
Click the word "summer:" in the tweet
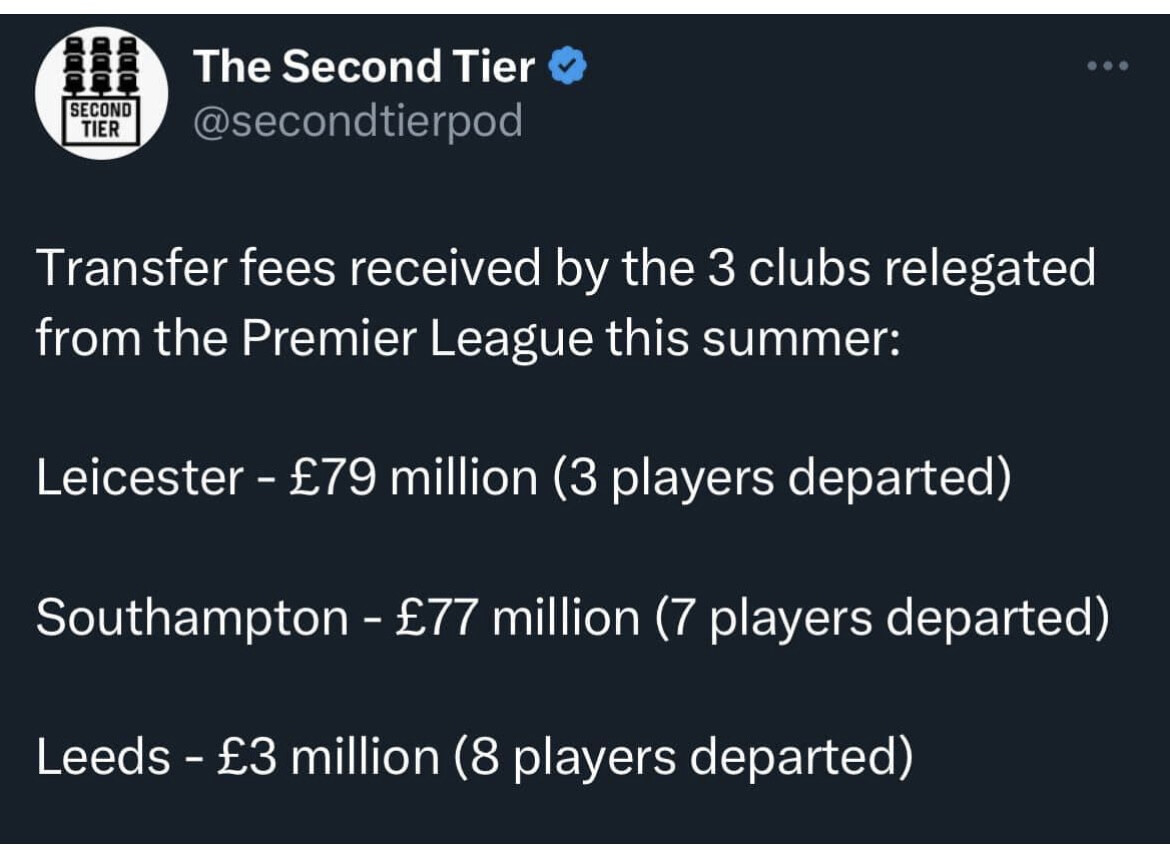(801, 340)
